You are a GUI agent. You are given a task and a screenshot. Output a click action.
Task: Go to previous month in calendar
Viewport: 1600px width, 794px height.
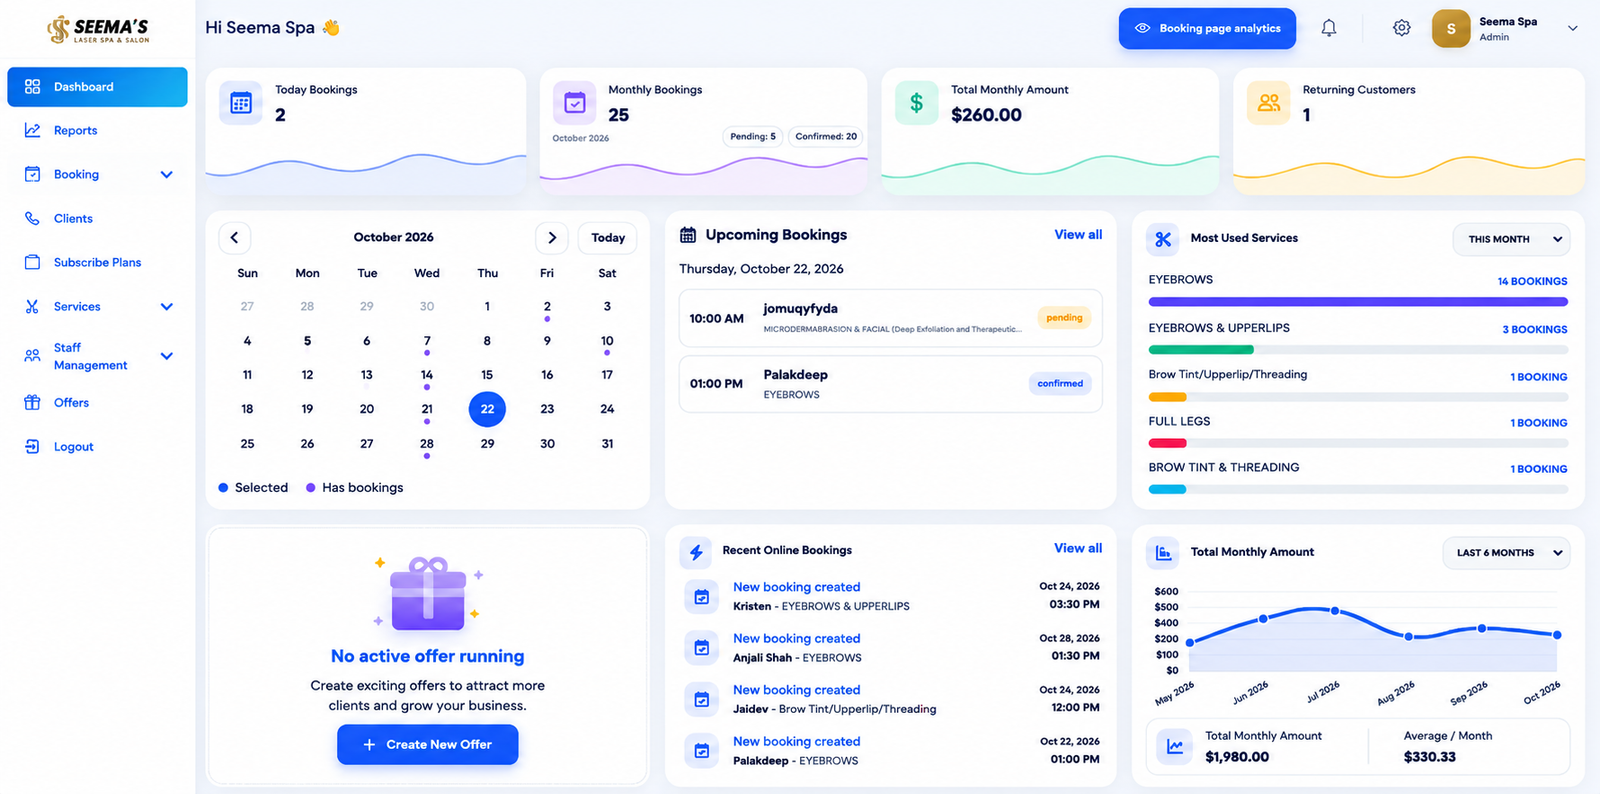tap(235, 238)
